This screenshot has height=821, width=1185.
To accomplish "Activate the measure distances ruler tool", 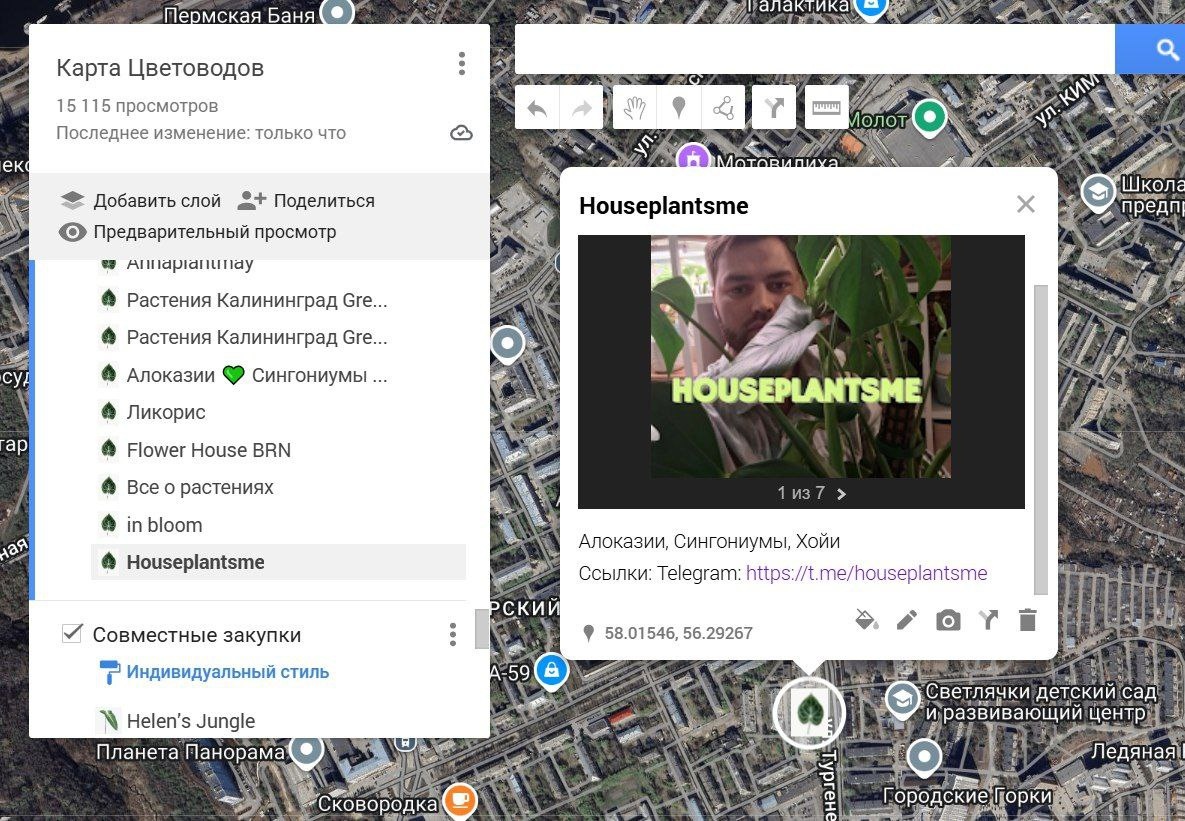I will 826,108.
